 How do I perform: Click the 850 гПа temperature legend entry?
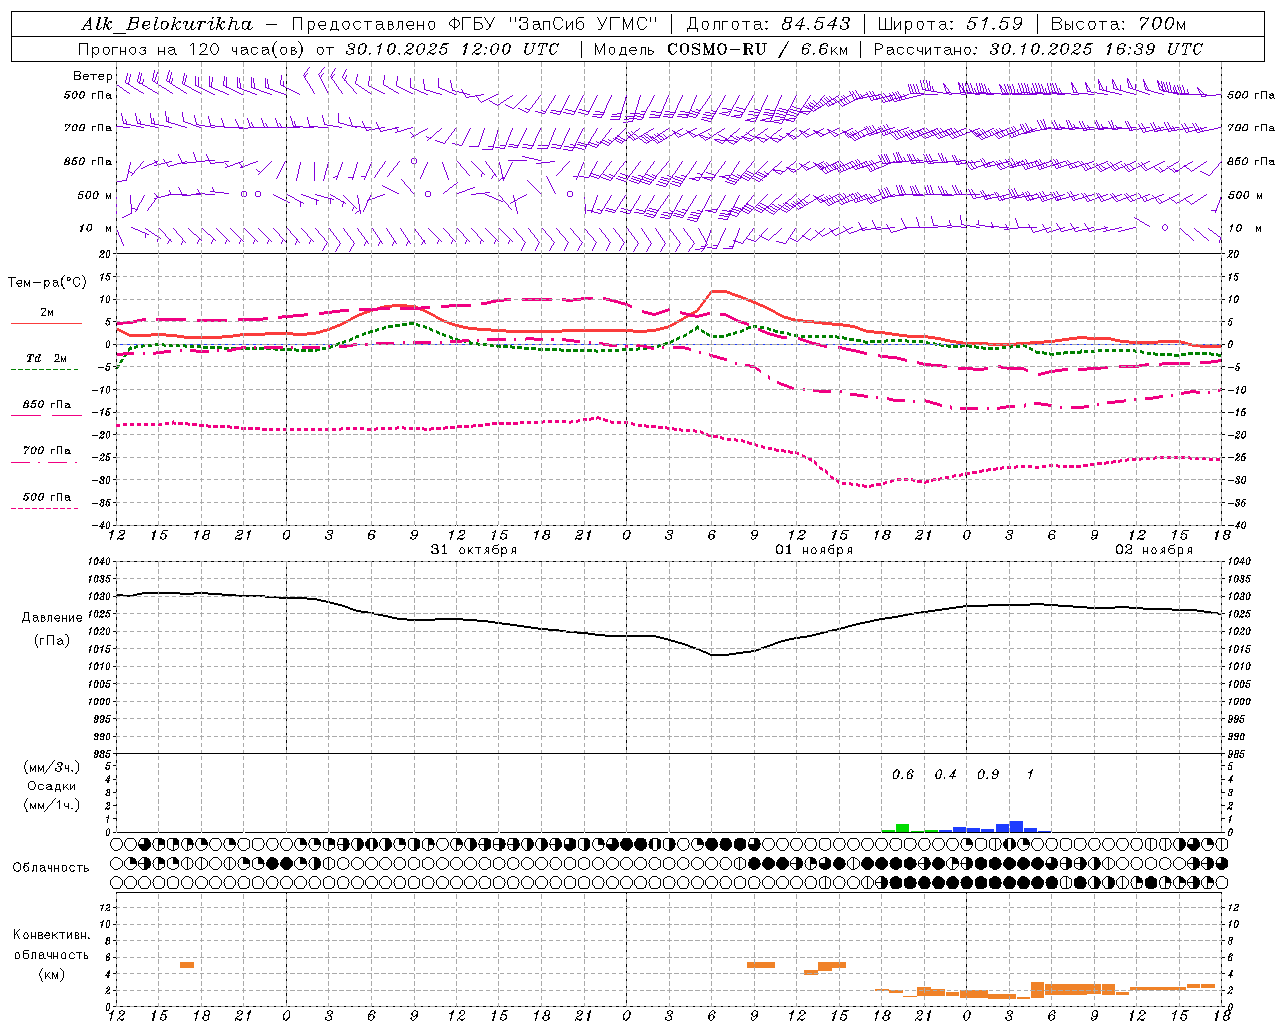(47, 405)
